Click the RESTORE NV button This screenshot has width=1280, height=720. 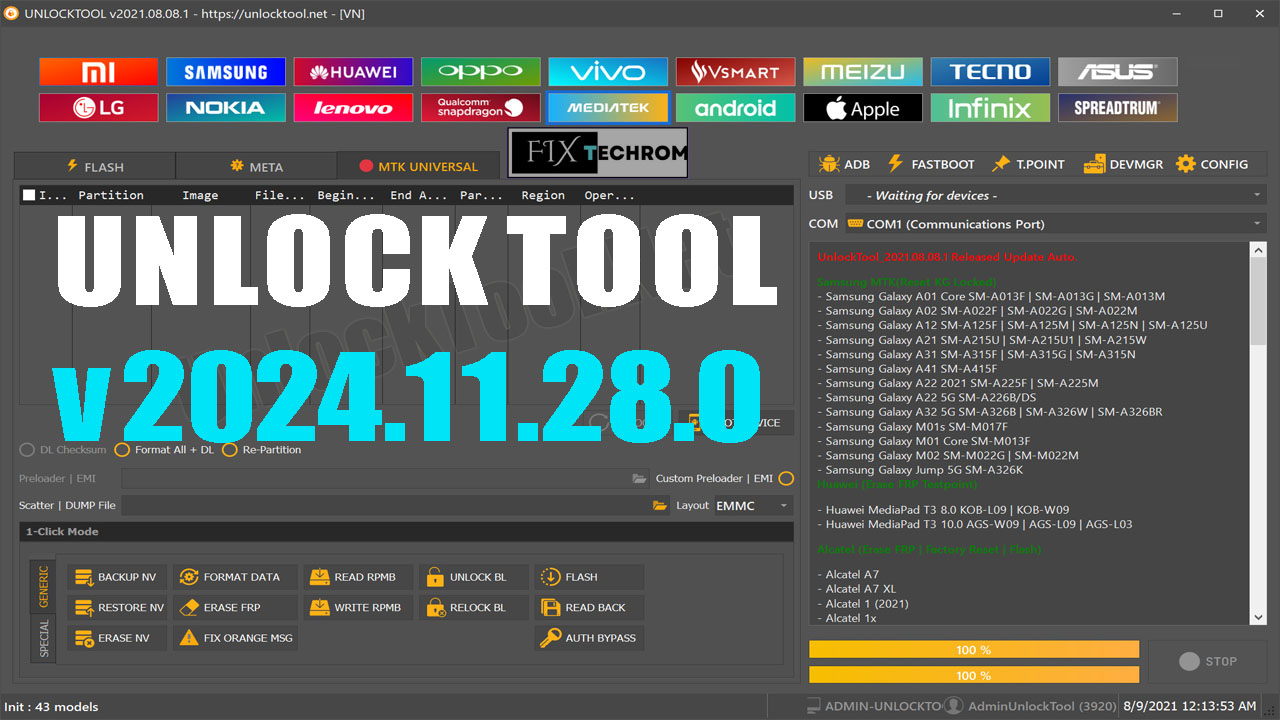pyautogui.click(x=117, y=607)
